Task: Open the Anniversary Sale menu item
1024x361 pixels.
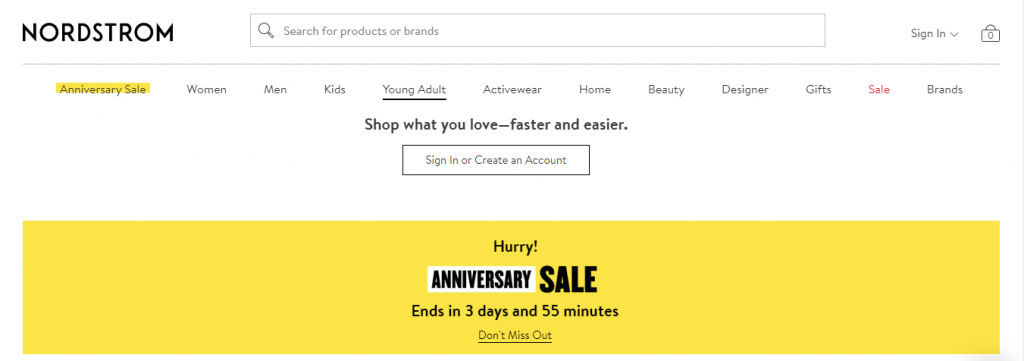Action: (x=103, y=89)
